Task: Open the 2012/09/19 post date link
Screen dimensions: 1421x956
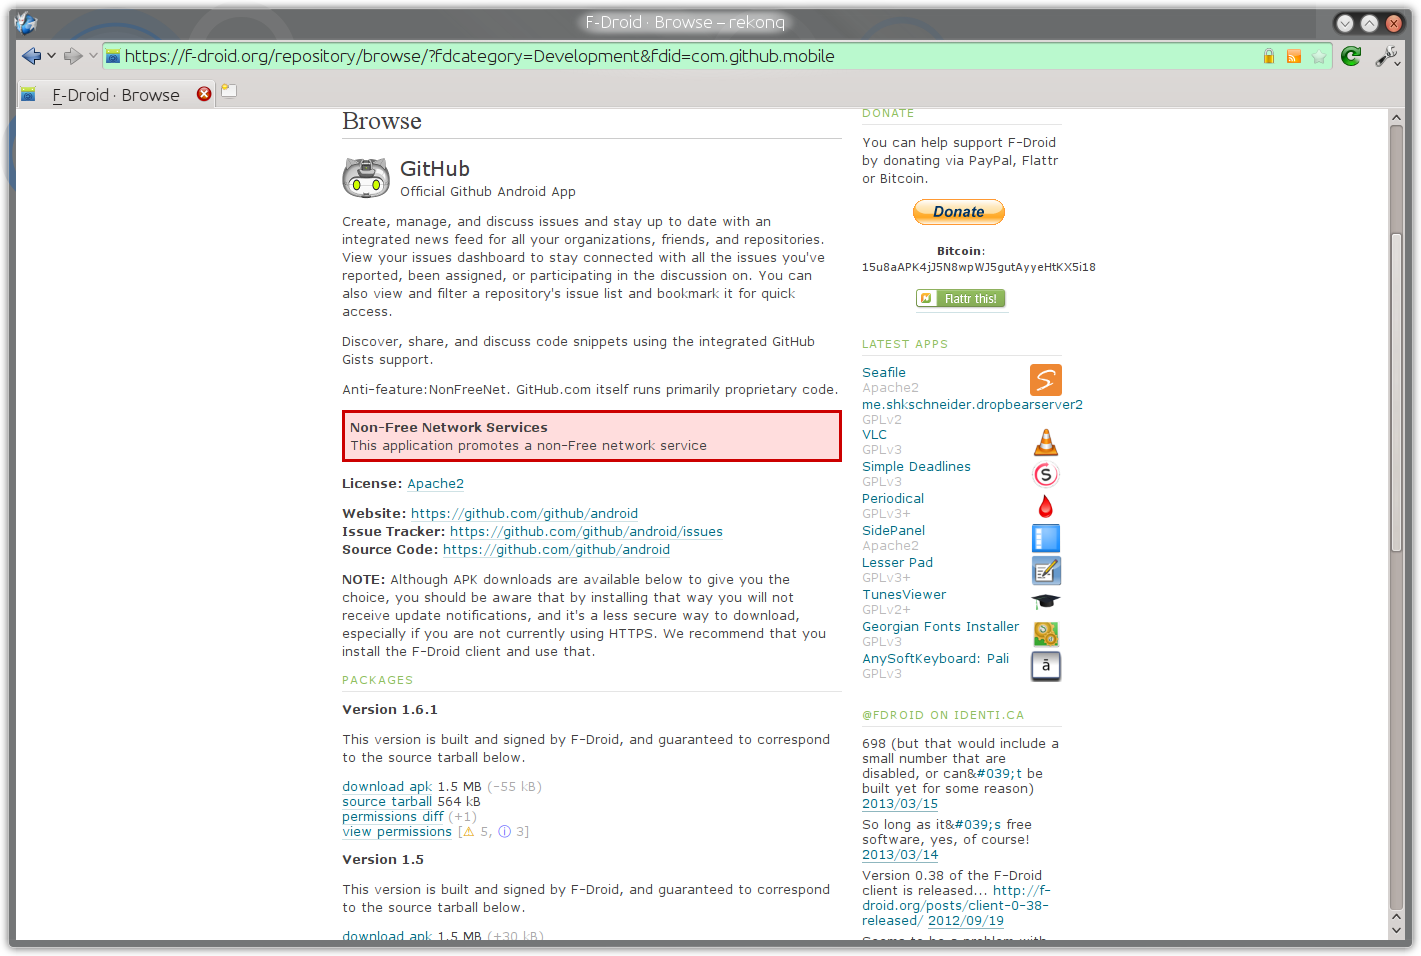Action: coord(966,921)
